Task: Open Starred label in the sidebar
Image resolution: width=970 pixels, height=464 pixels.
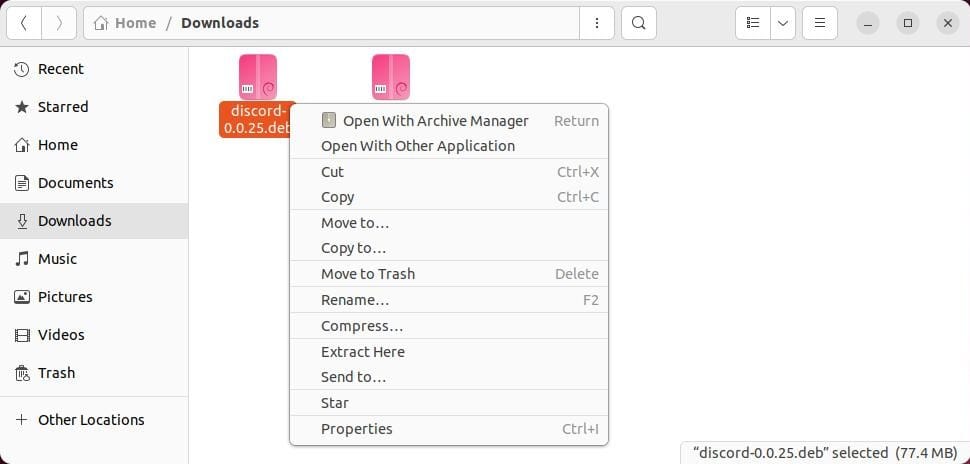Action: 63,107
